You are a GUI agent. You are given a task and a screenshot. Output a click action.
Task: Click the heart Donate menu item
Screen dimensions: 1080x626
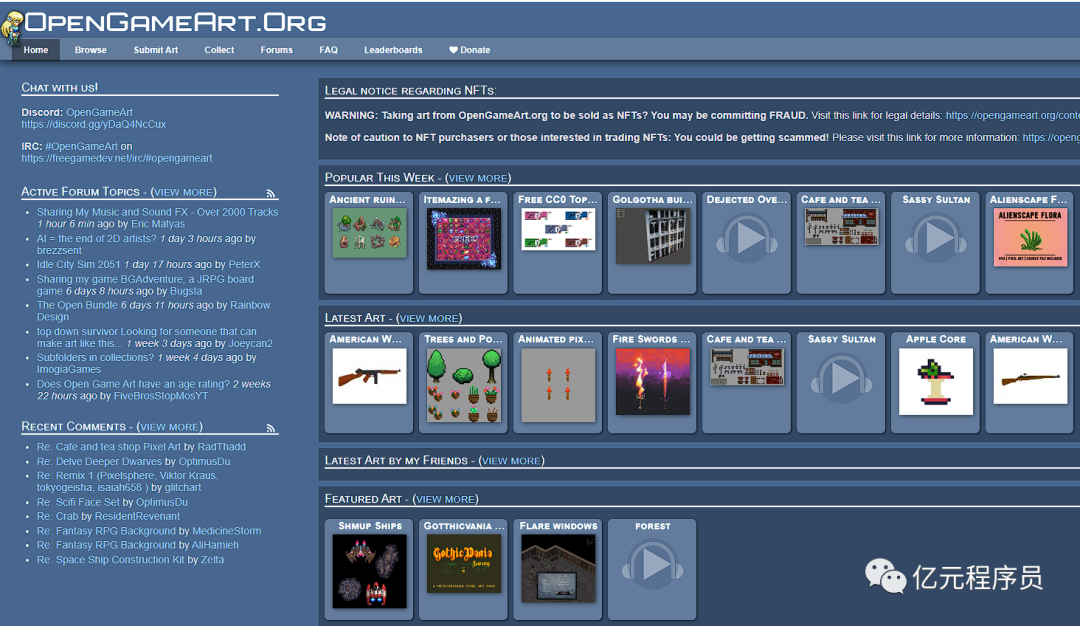click(x=470, y=50)
